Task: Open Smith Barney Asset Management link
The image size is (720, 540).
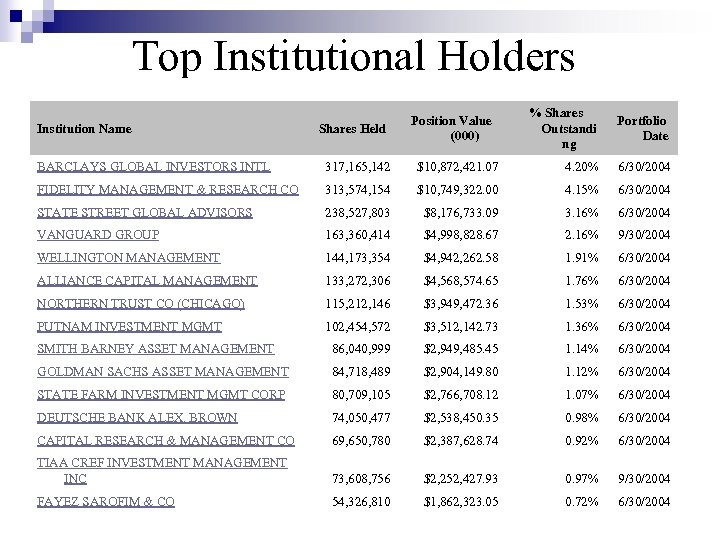Action: click(155, 349)
